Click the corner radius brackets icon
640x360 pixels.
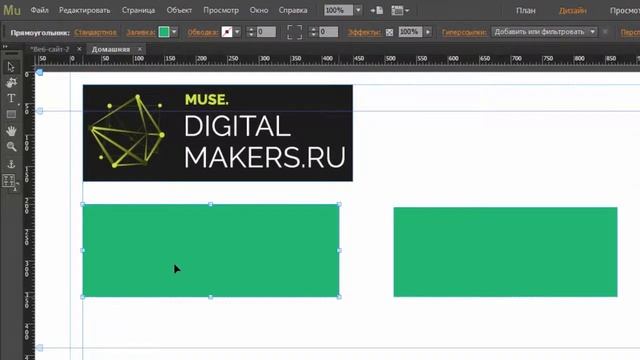point(295,32)
